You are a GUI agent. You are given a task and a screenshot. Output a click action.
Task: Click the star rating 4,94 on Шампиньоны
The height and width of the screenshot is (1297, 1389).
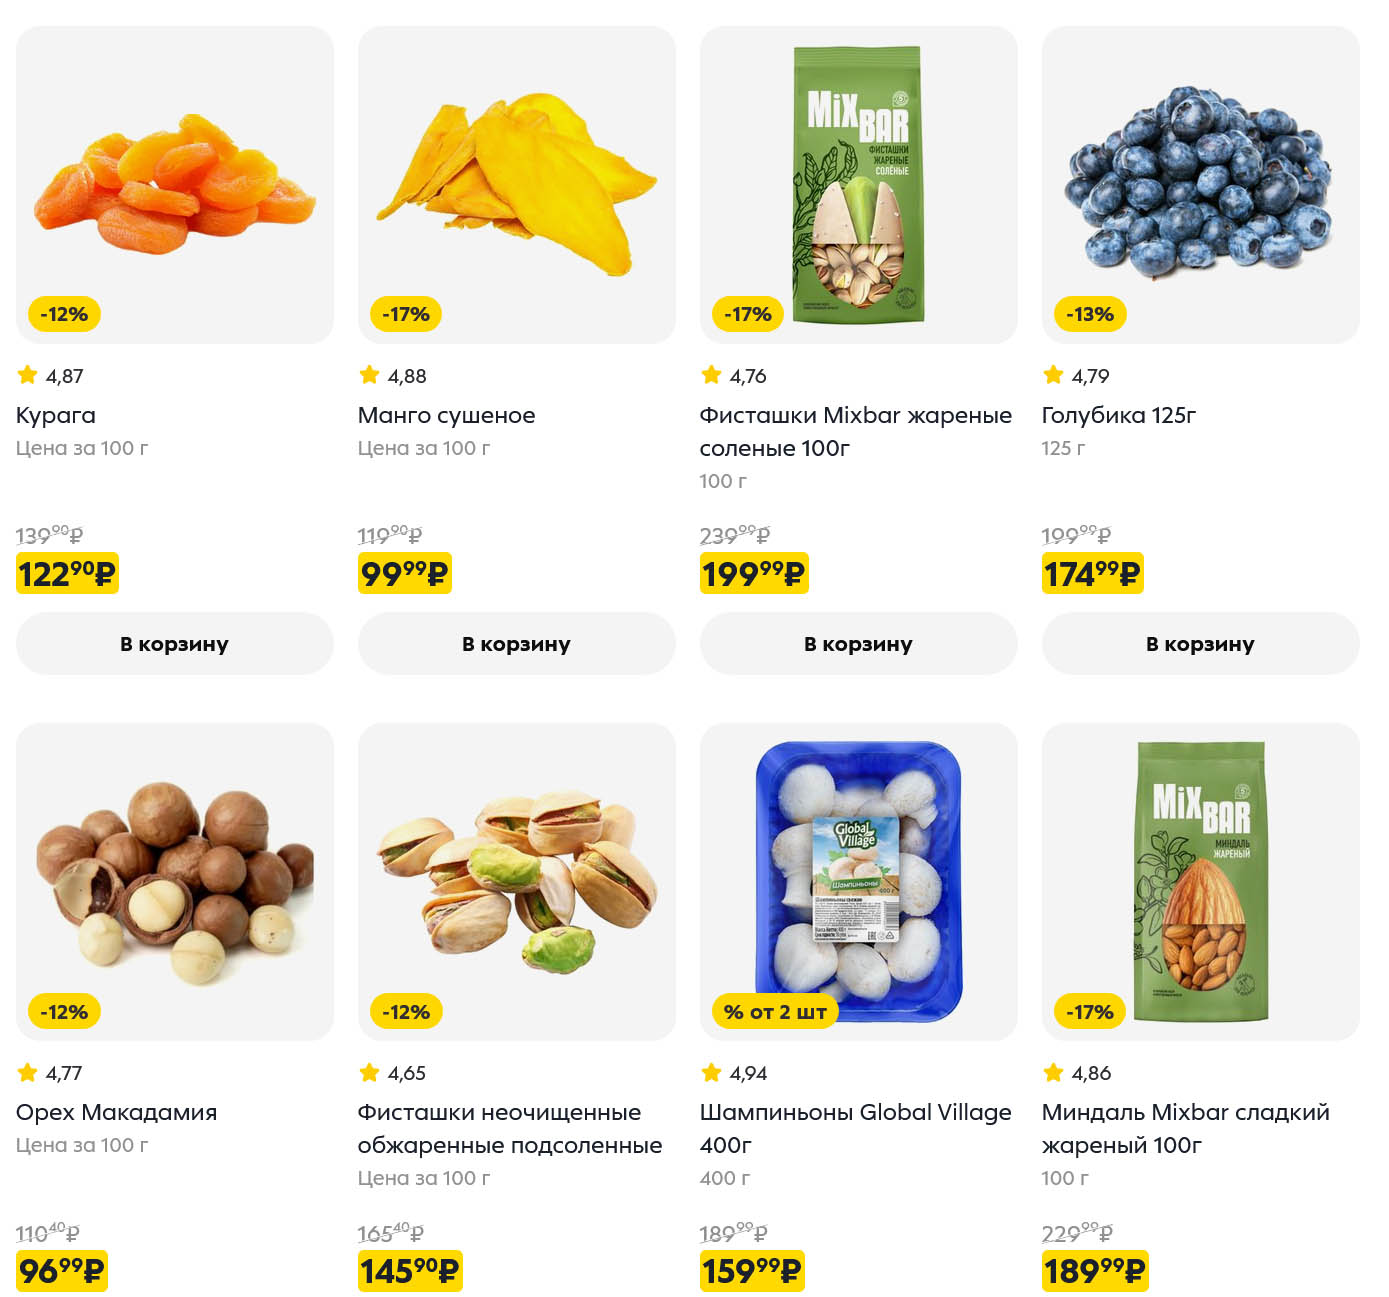pyautogui.click(x=734, y=1073)
